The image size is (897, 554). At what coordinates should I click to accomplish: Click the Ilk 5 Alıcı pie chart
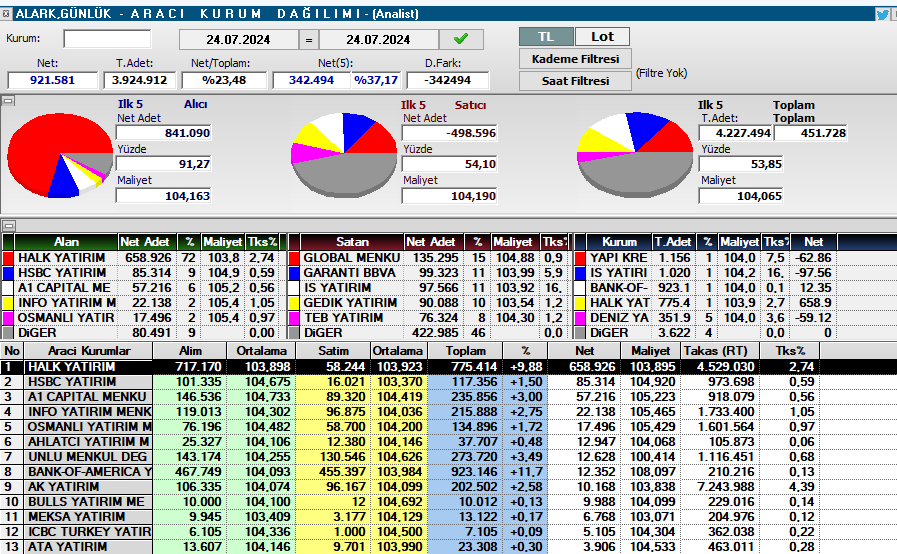pyautogui.click(x=60, y=156)
